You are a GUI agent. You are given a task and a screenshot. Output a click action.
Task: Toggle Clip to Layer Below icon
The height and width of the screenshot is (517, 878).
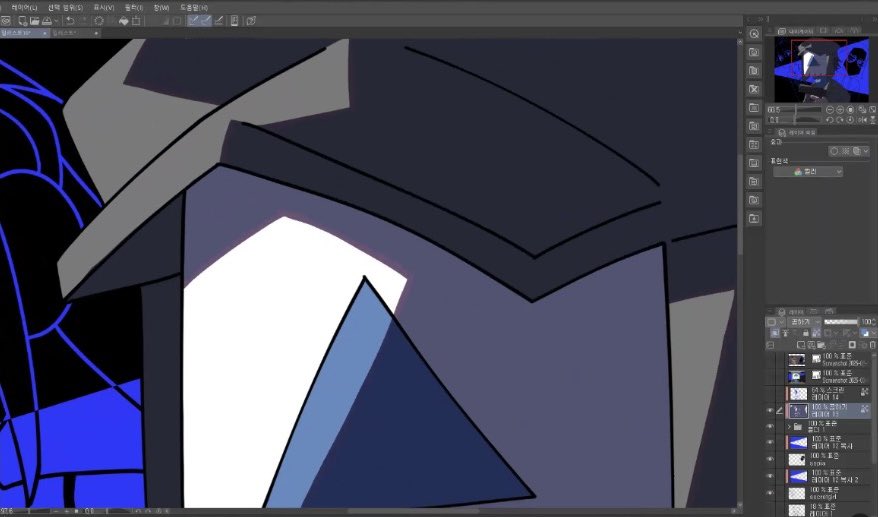(x=775, y=333)
